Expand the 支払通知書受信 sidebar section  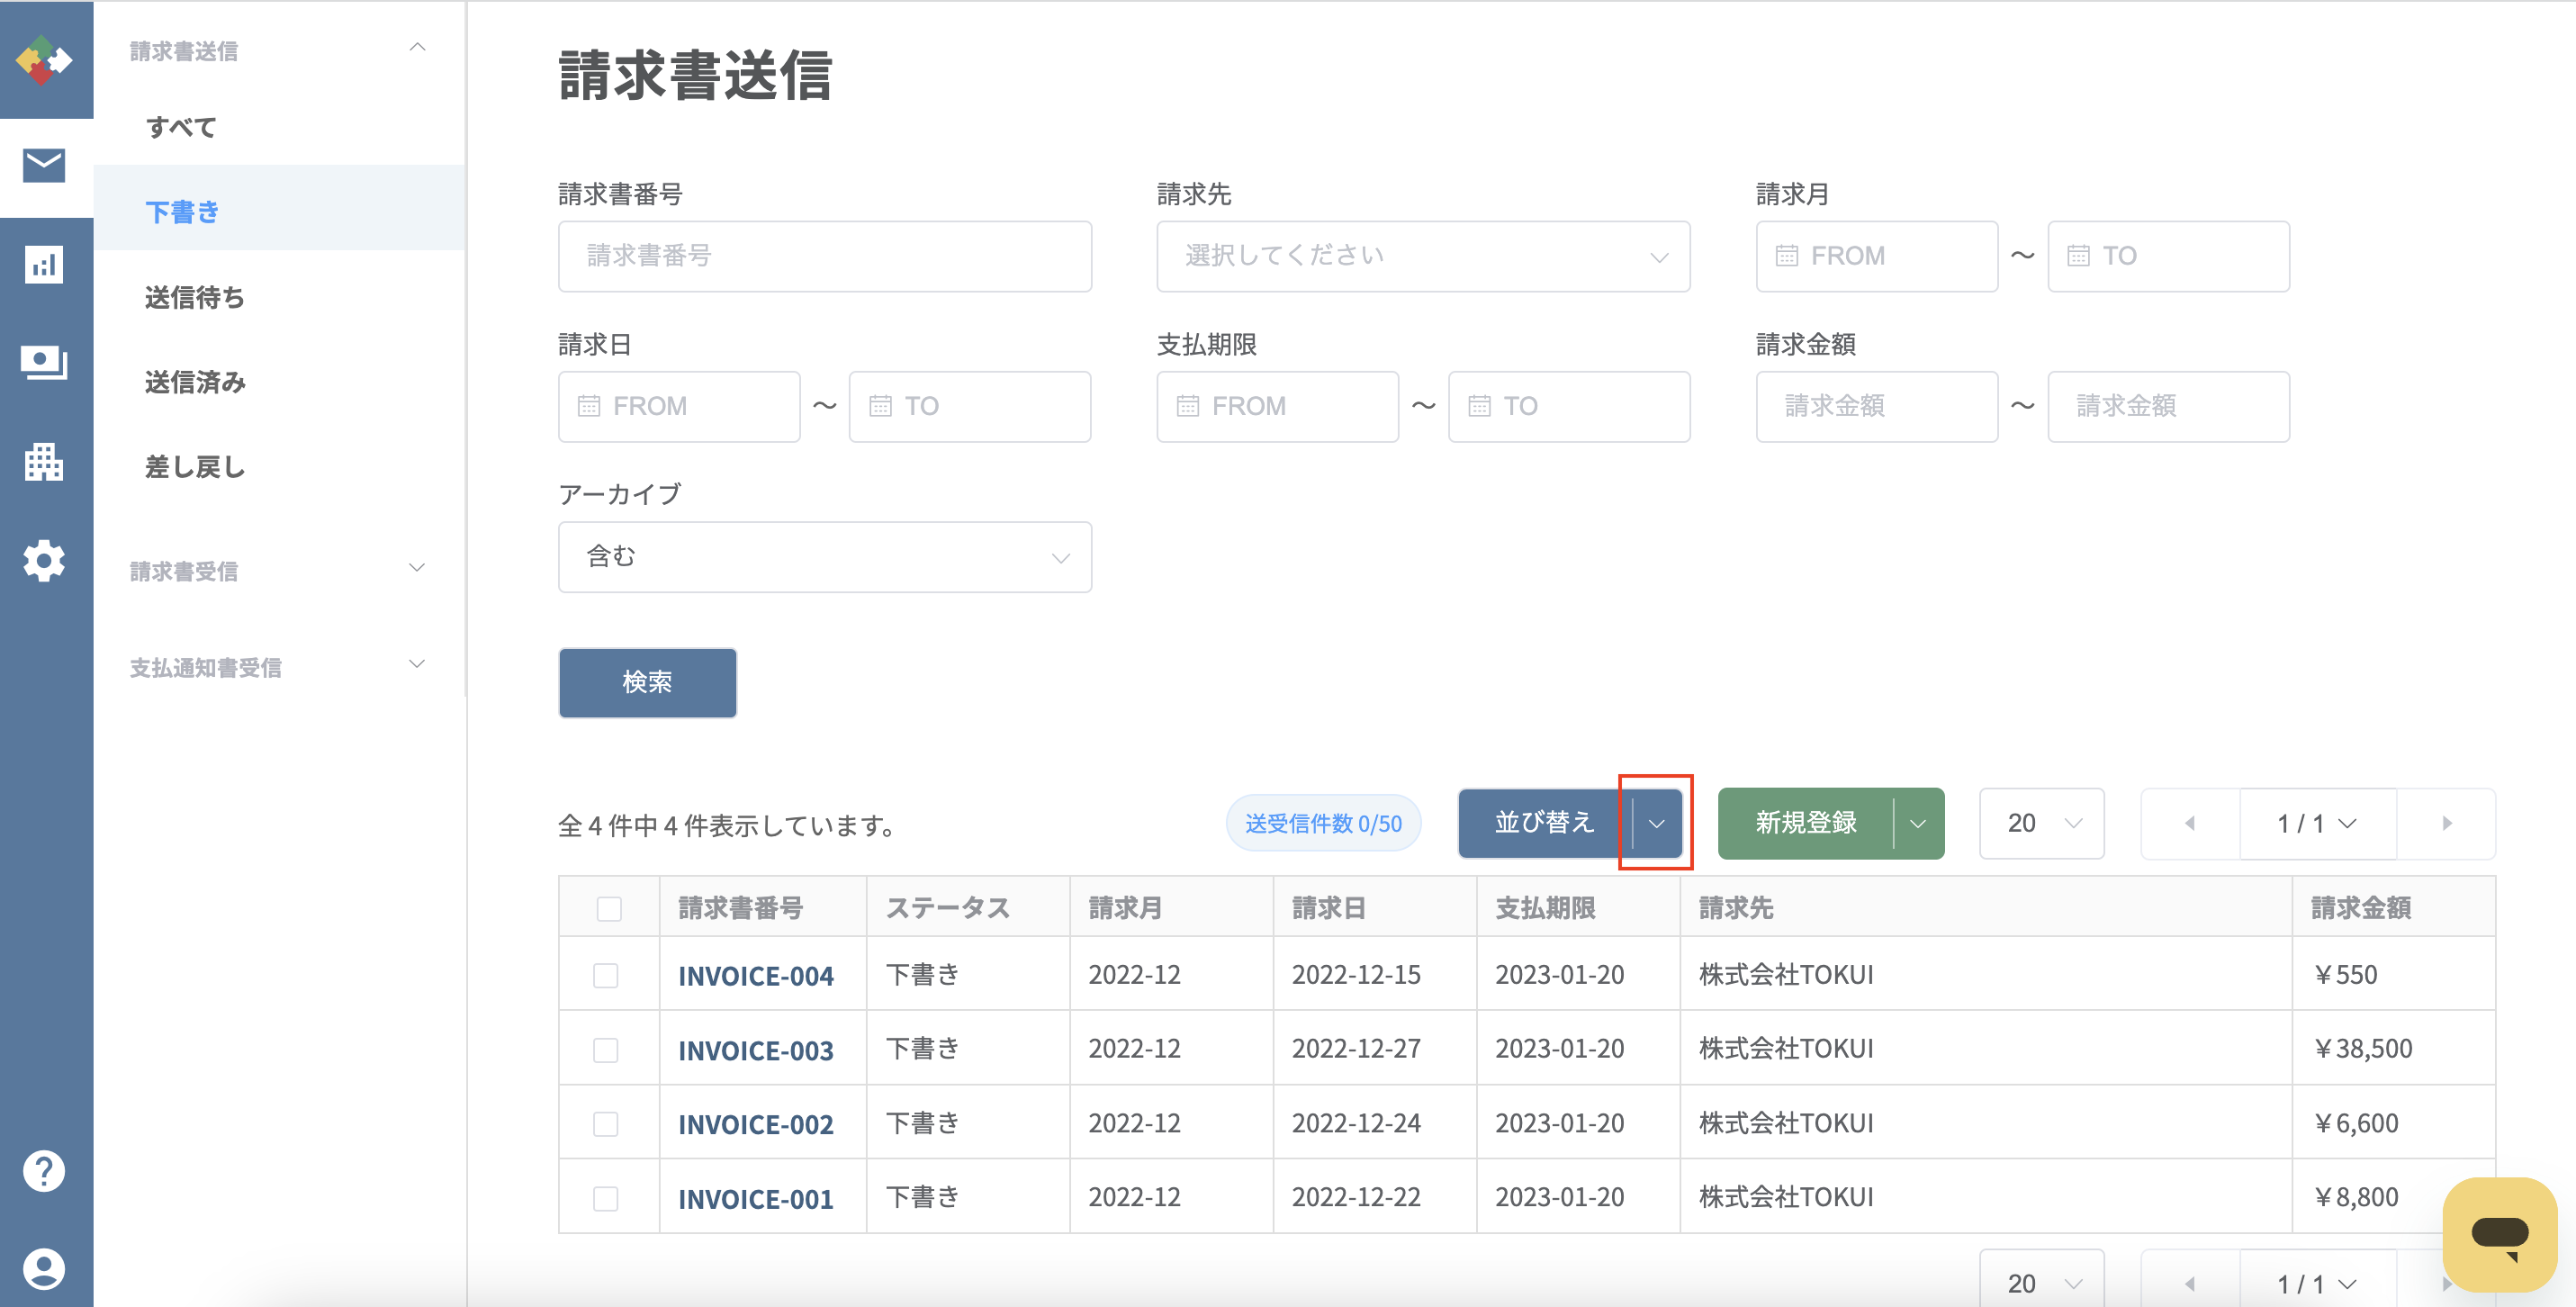(x=279, y=667)
